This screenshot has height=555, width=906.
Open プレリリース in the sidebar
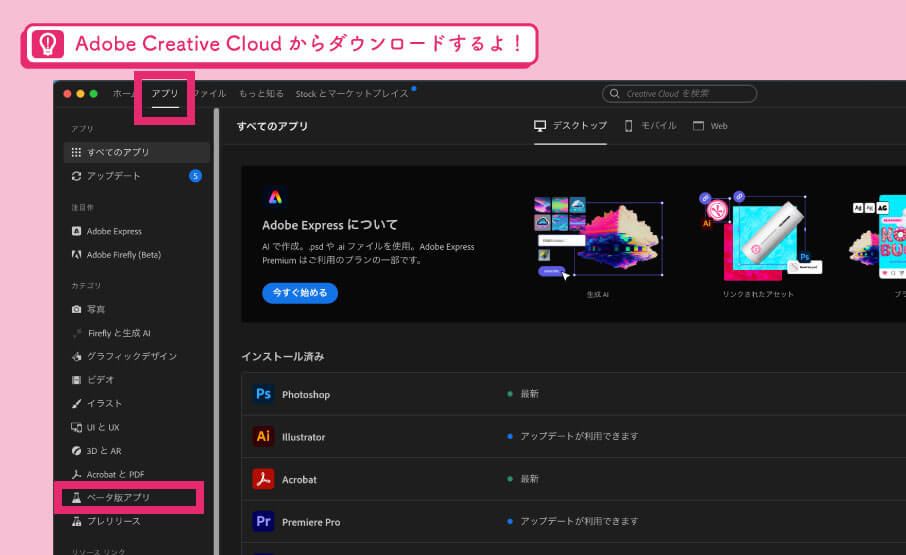coord(113,522)
